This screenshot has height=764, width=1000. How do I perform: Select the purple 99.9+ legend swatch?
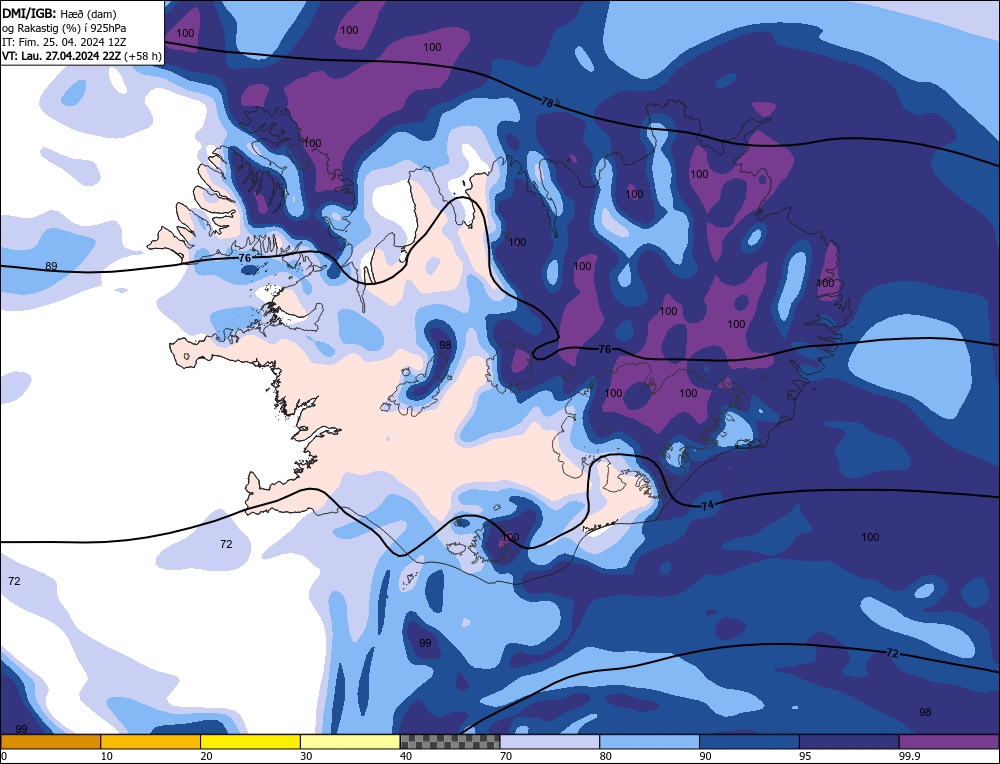click(x=949, y=741)
